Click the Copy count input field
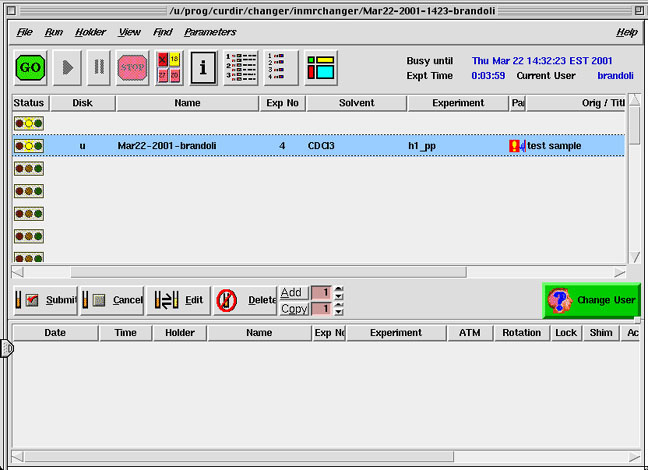 click(320, 309)
